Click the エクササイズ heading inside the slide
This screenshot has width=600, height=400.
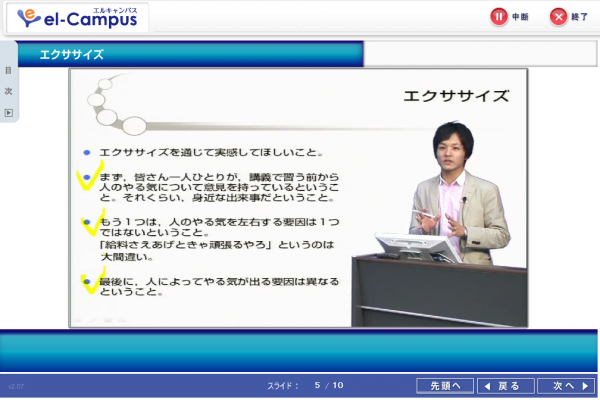pos(455,97)
